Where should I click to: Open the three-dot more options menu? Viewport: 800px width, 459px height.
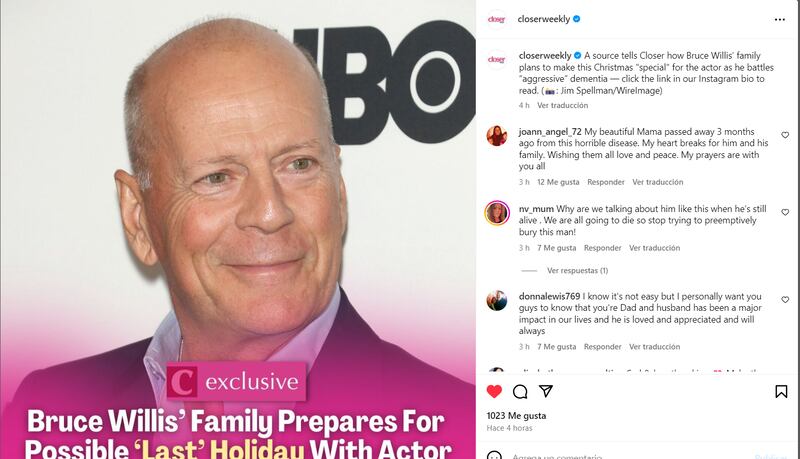pyautogui.click(x=780, y=19)
